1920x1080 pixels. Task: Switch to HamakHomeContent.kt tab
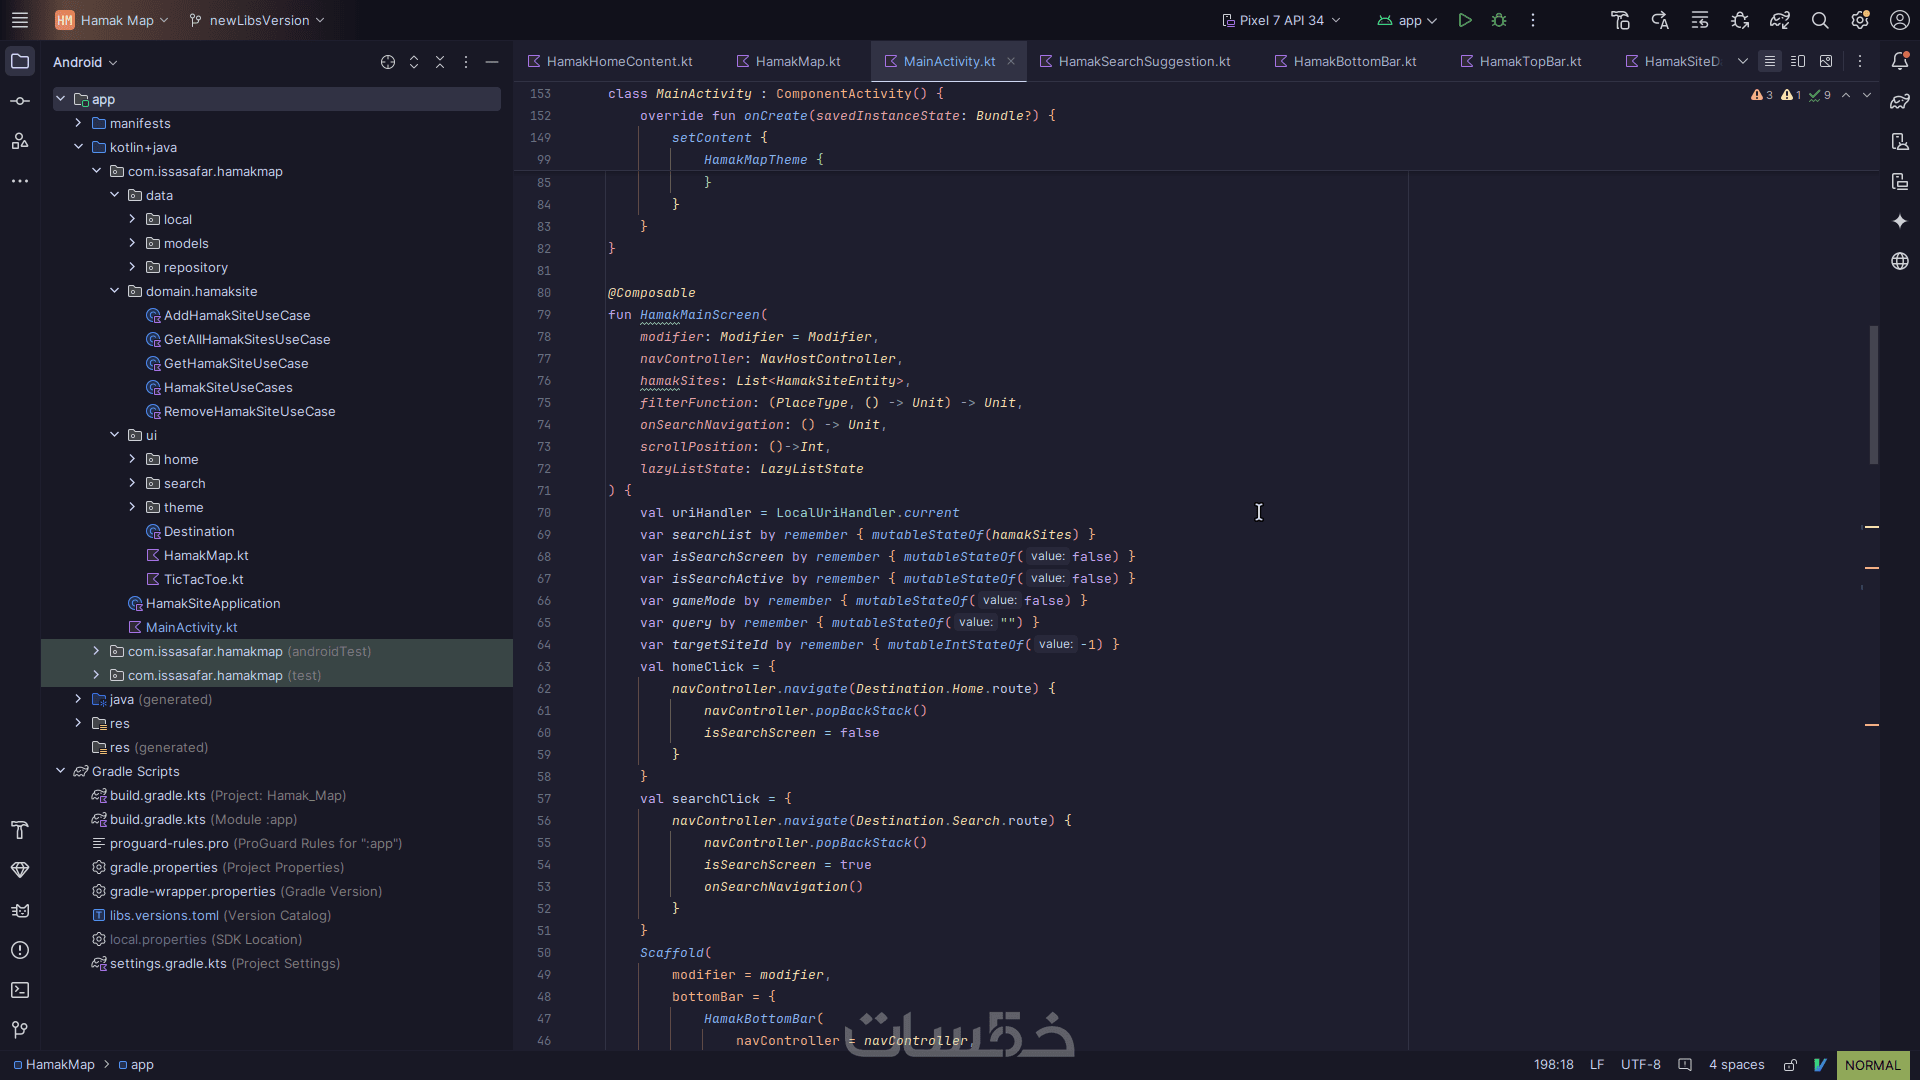pyautogui.click(x=619, y=62)
